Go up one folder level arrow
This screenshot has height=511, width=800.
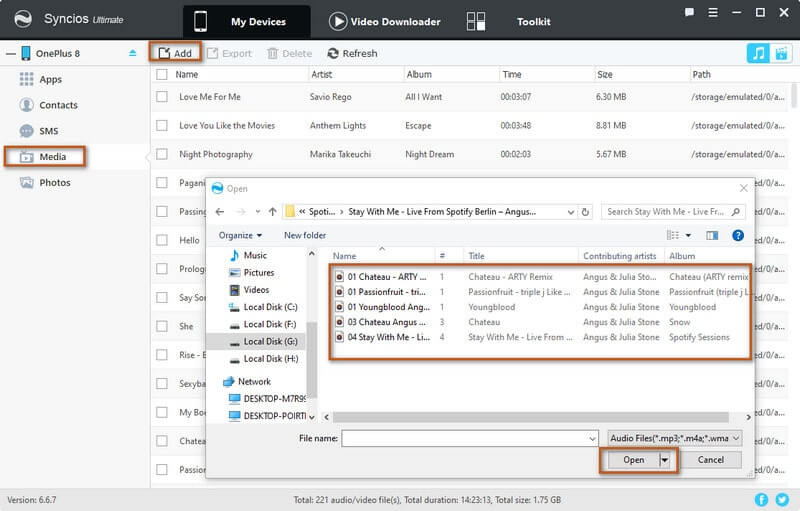[272, 212]
